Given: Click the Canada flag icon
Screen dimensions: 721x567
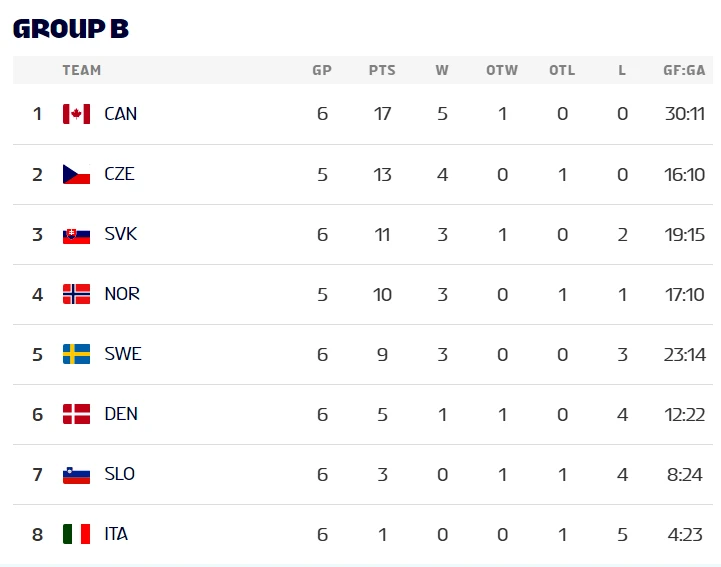Looking at the screenshot, I should tap(76, 114).
